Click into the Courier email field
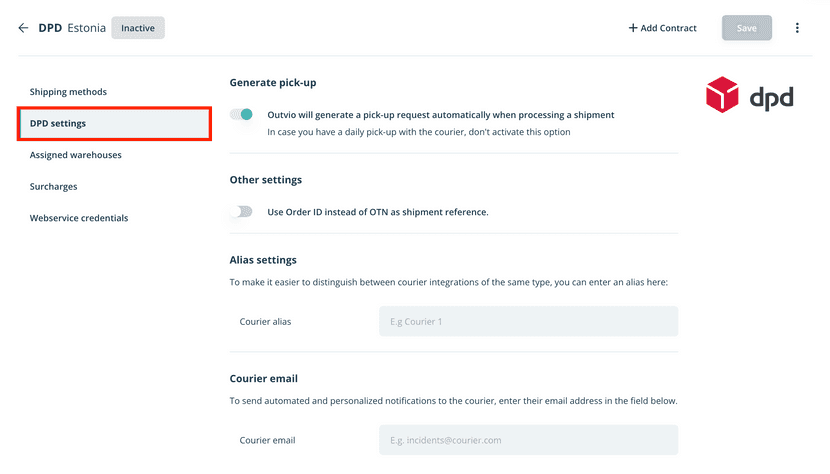The image size is (830, 474). pyautogui.click(x=528, y=440)
